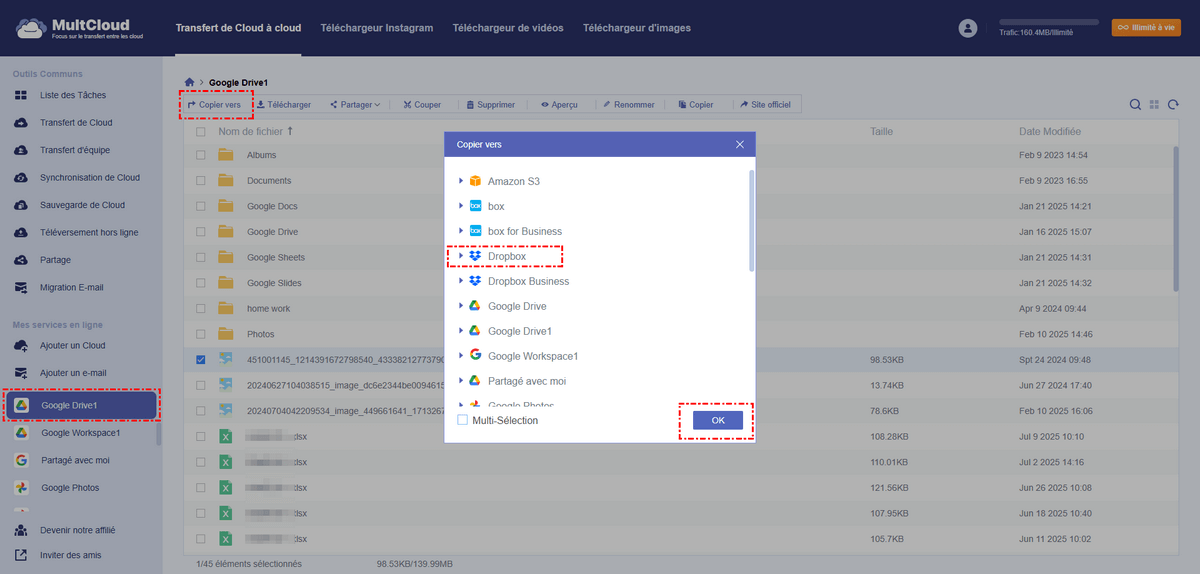1200x574 pixels.
Task: Open Transfert de Cloud à cloud tab
Action: point(238,28)
